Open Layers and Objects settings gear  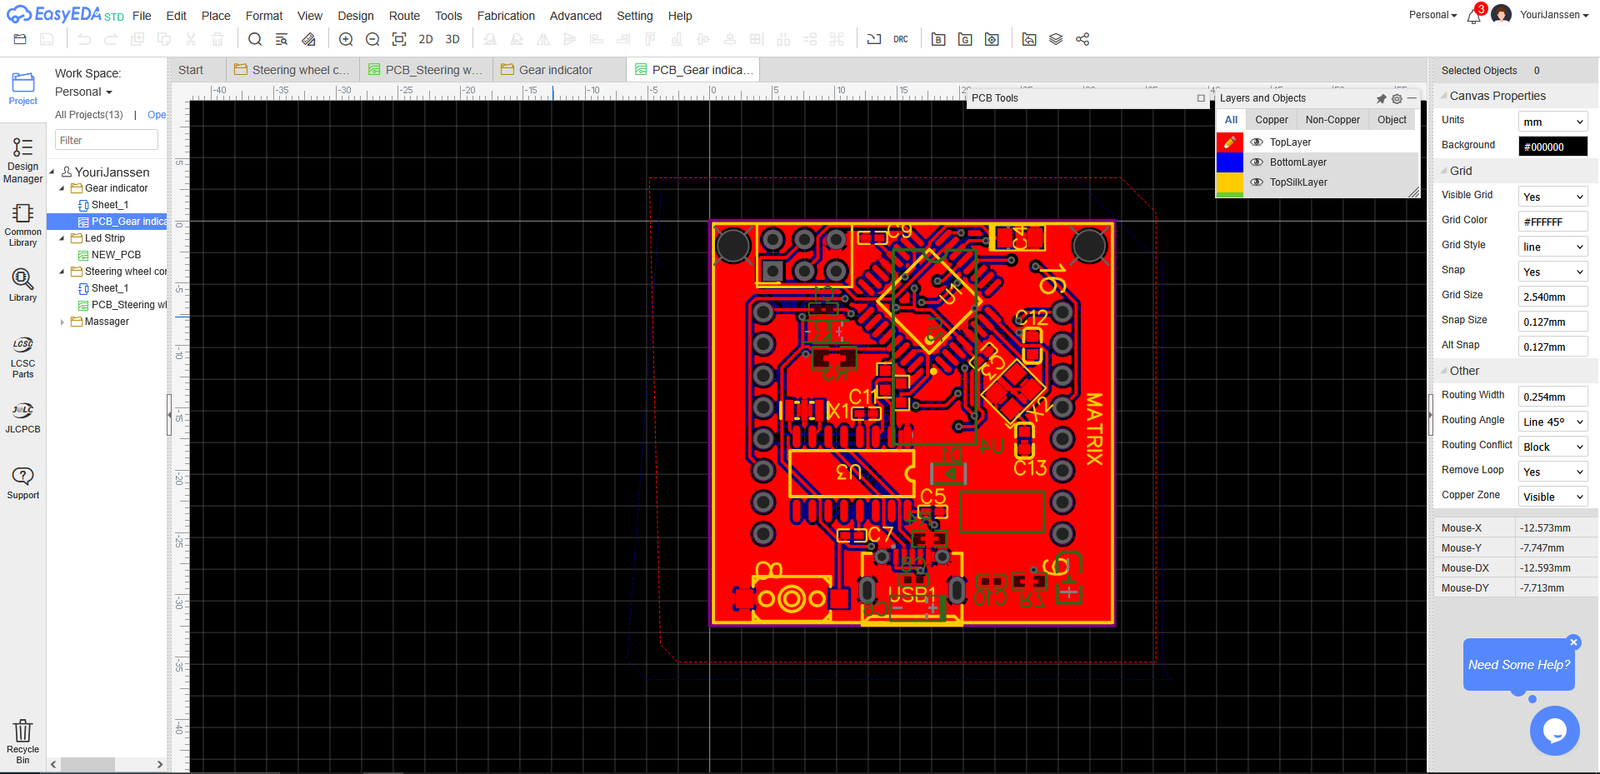pyautogui.click(x=1397, y=99)
